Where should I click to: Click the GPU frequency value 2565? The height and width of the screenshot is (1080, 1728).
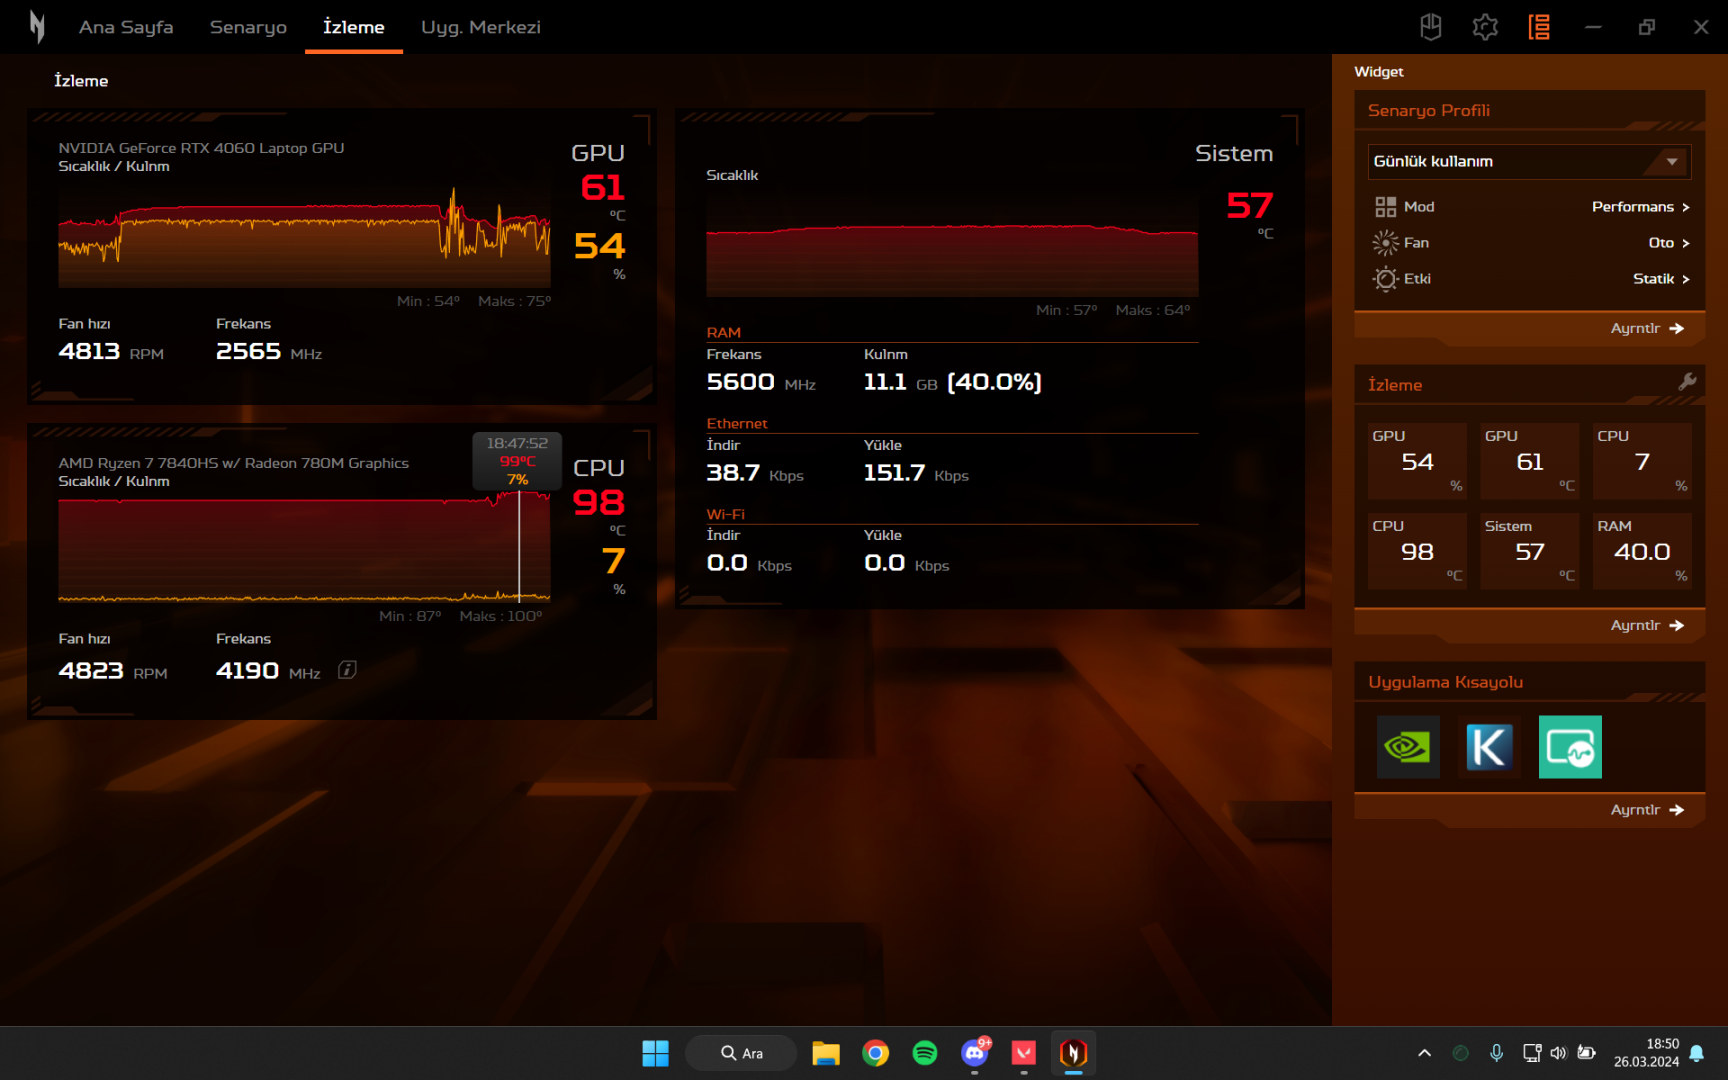coord(248,352)
